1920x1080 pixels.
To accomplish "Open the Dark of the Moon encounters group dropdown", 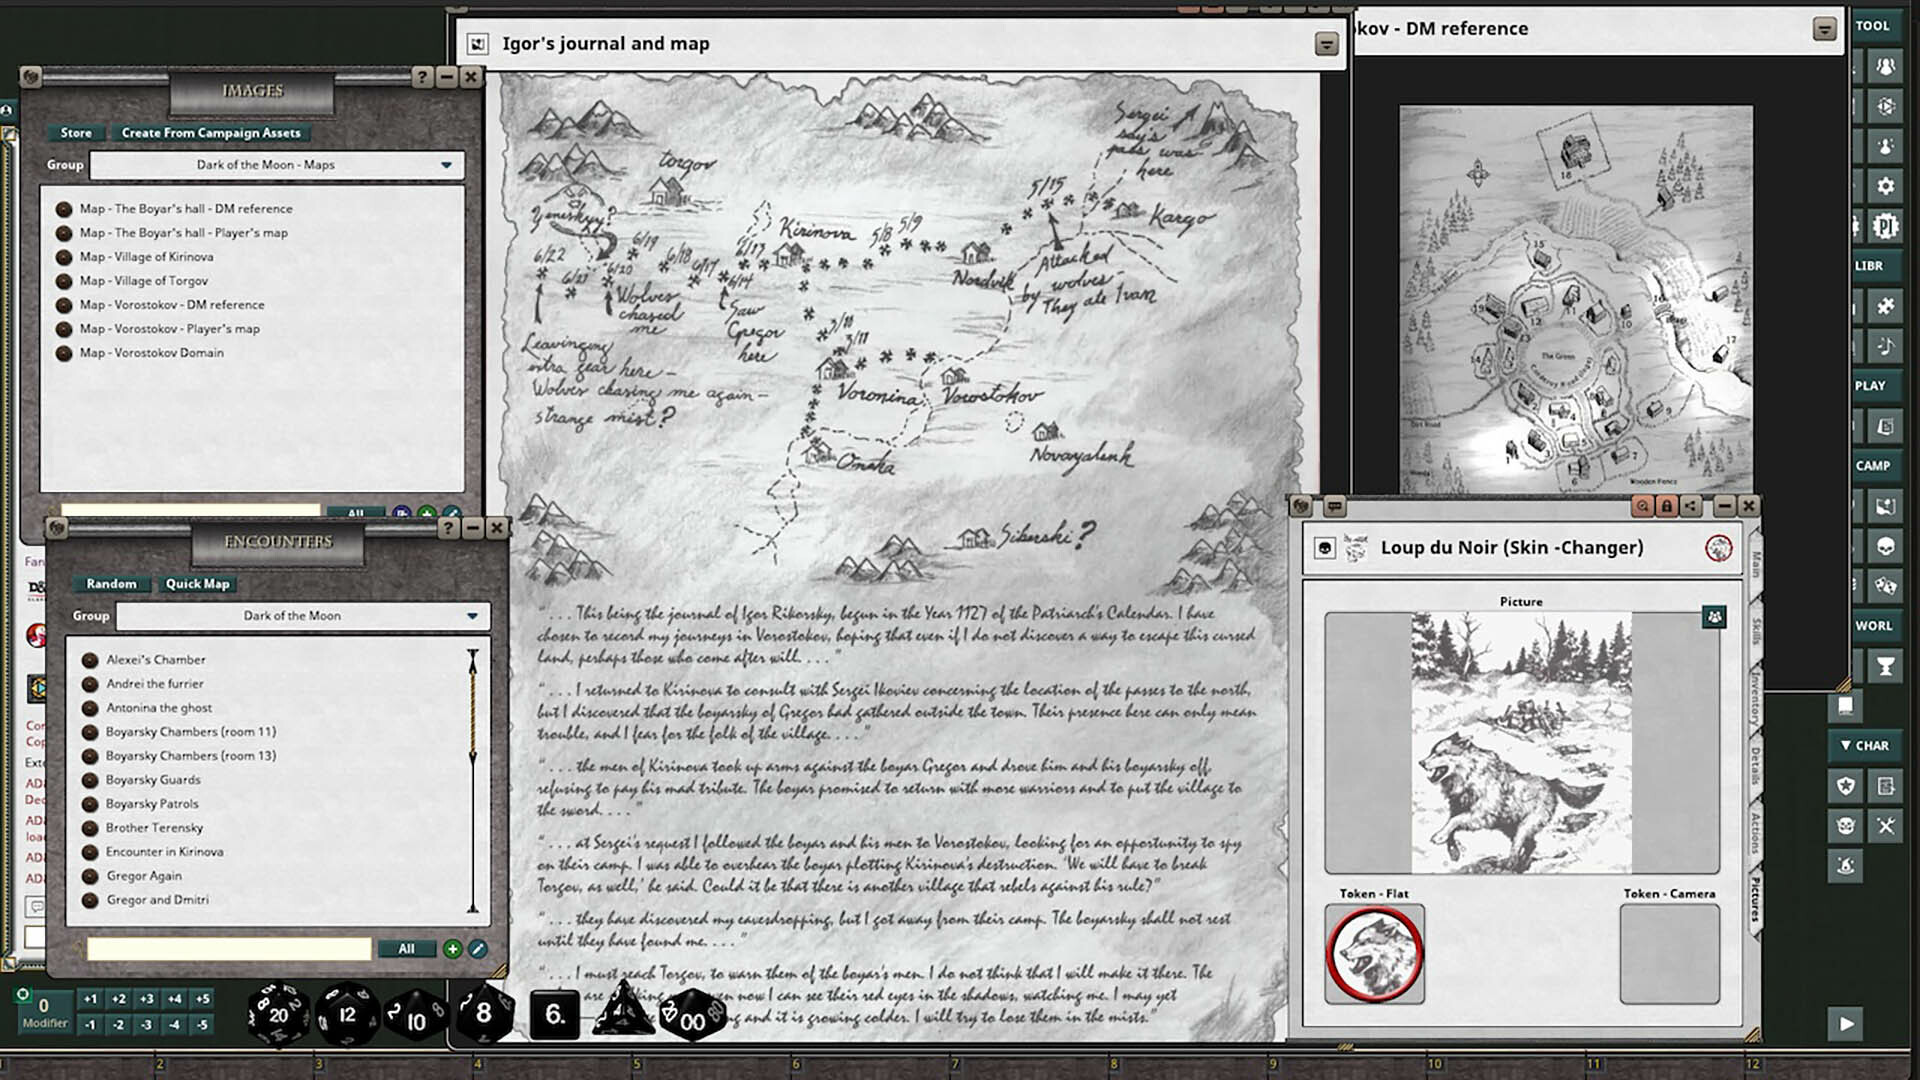I will tap(290, 616).
